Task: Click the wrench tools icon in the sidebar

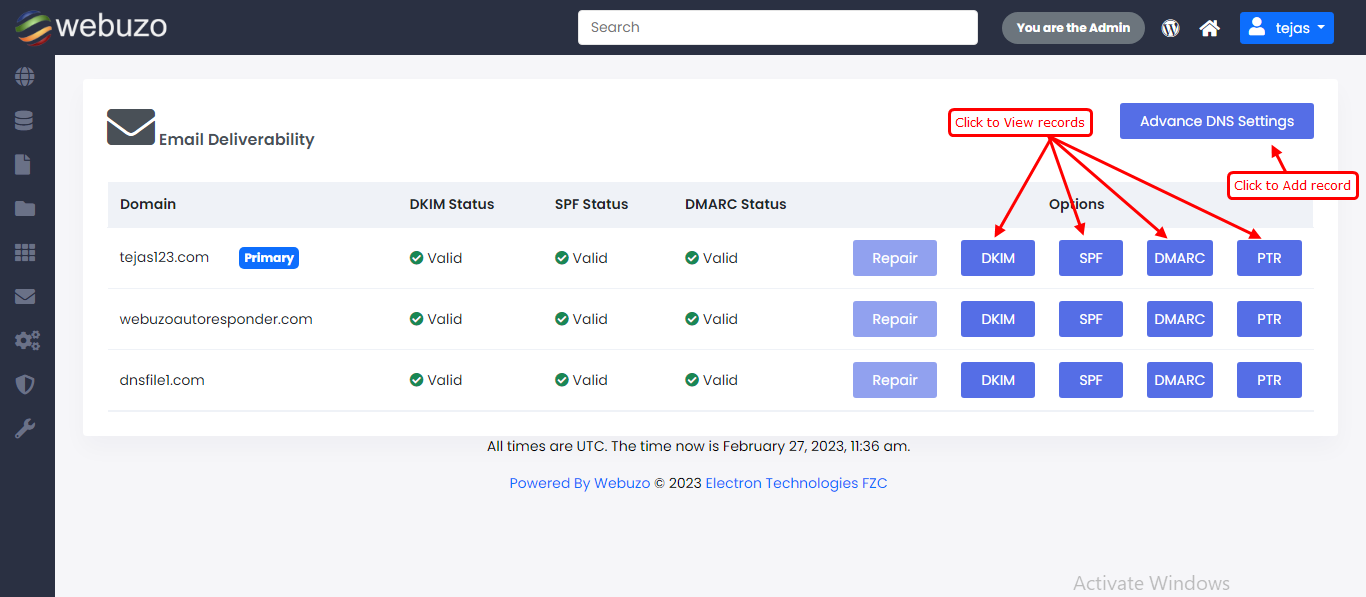Action: click(25, 429)
